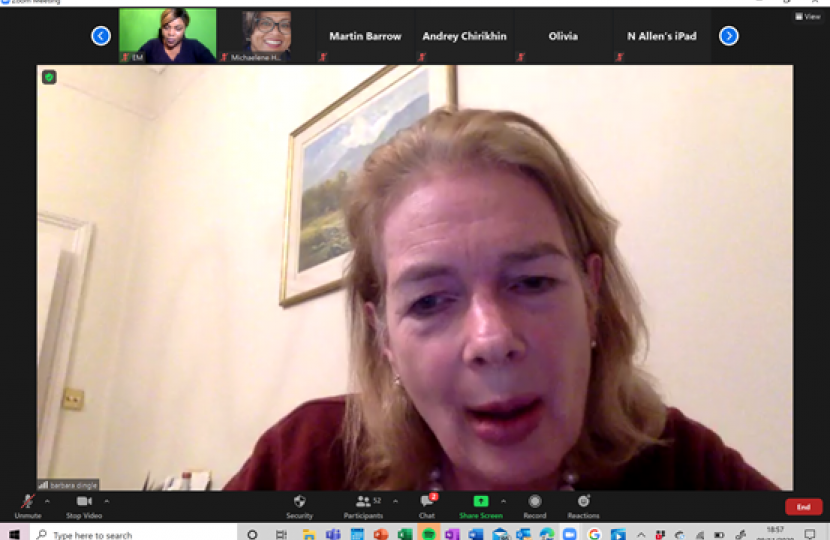830x540 pixels.
Task: Open the Participants panel
Action: 362,505
